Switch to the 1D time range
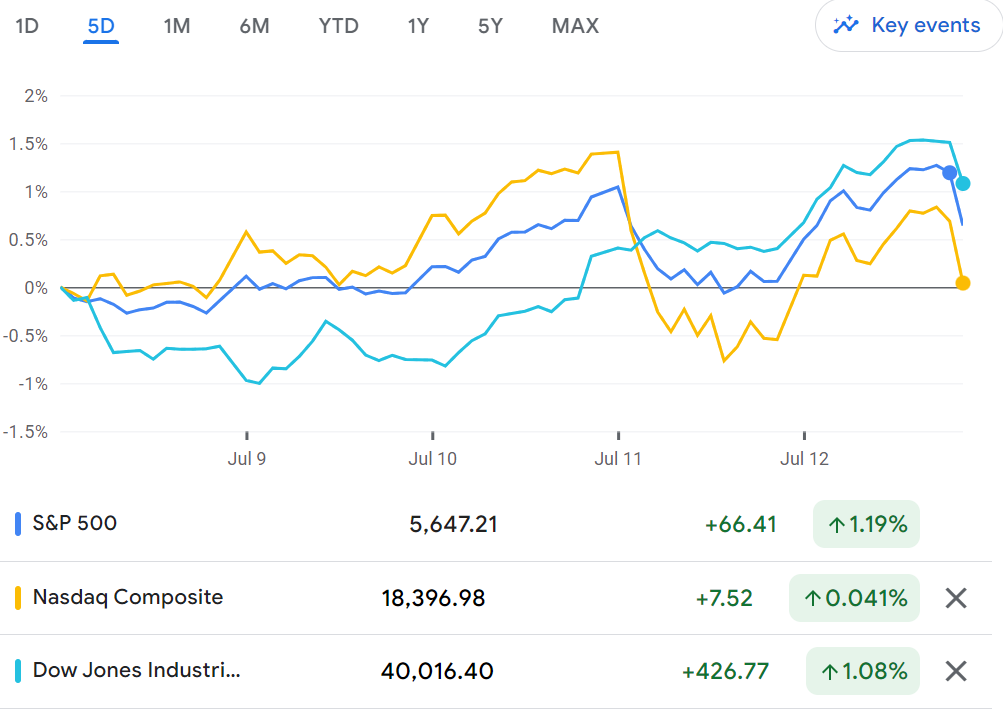The width and height of the screenshot is (1003, 710). [x=27, y=26]
